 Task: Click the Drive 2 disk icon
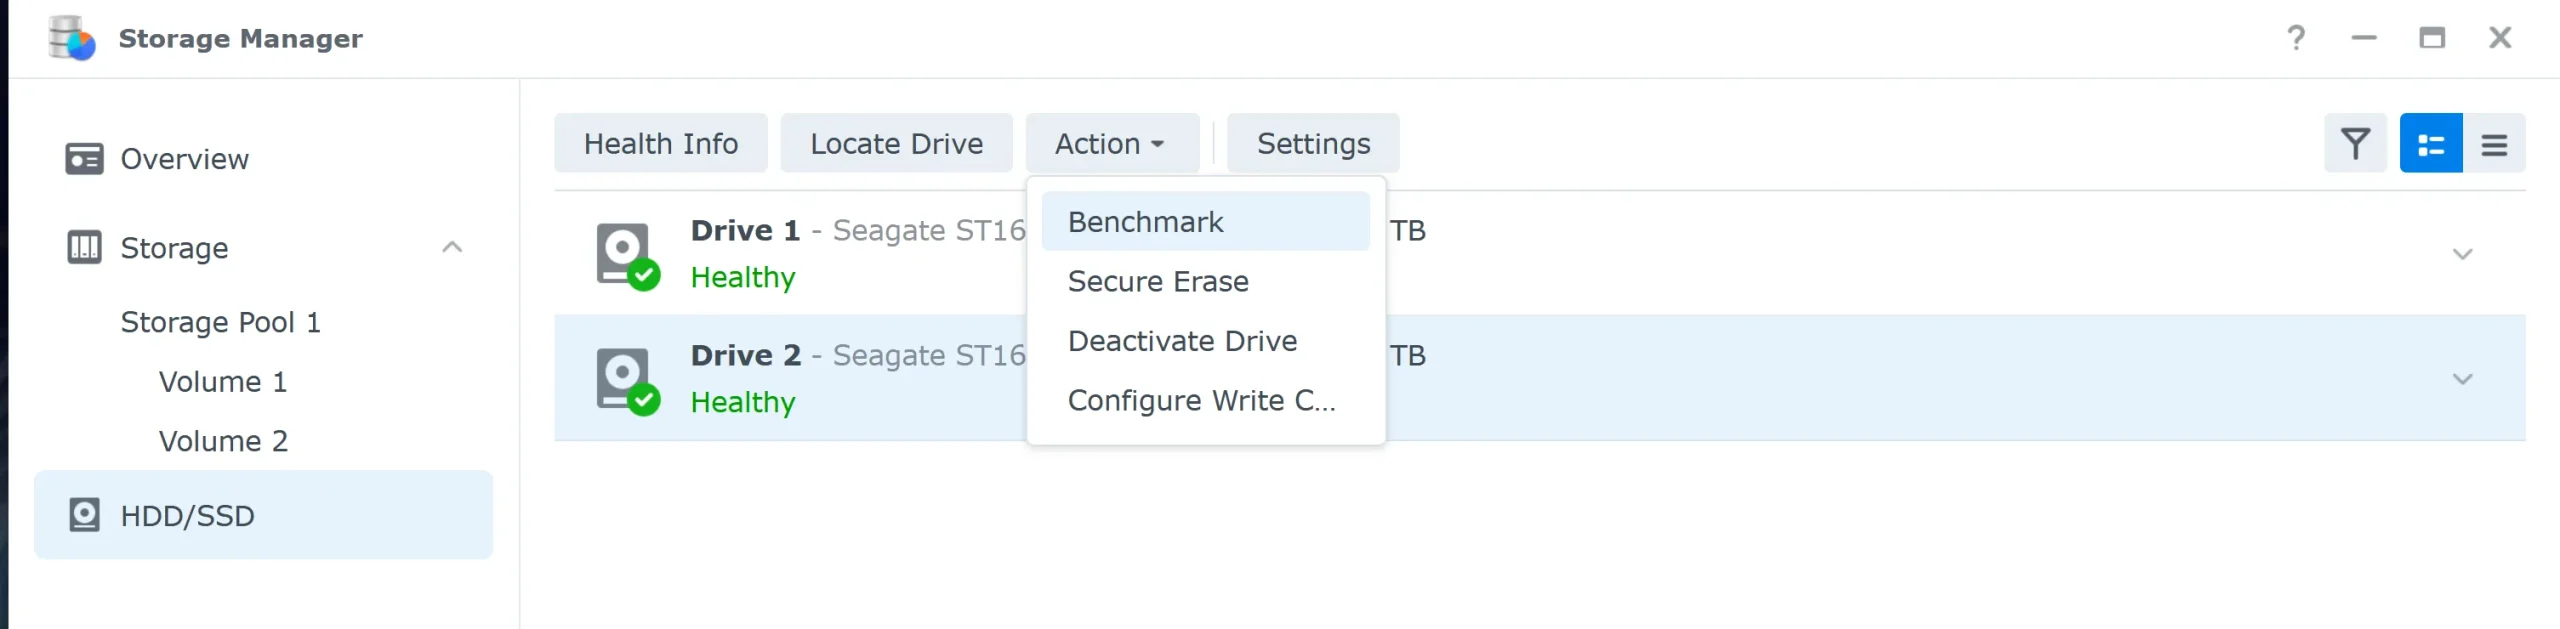626,379
